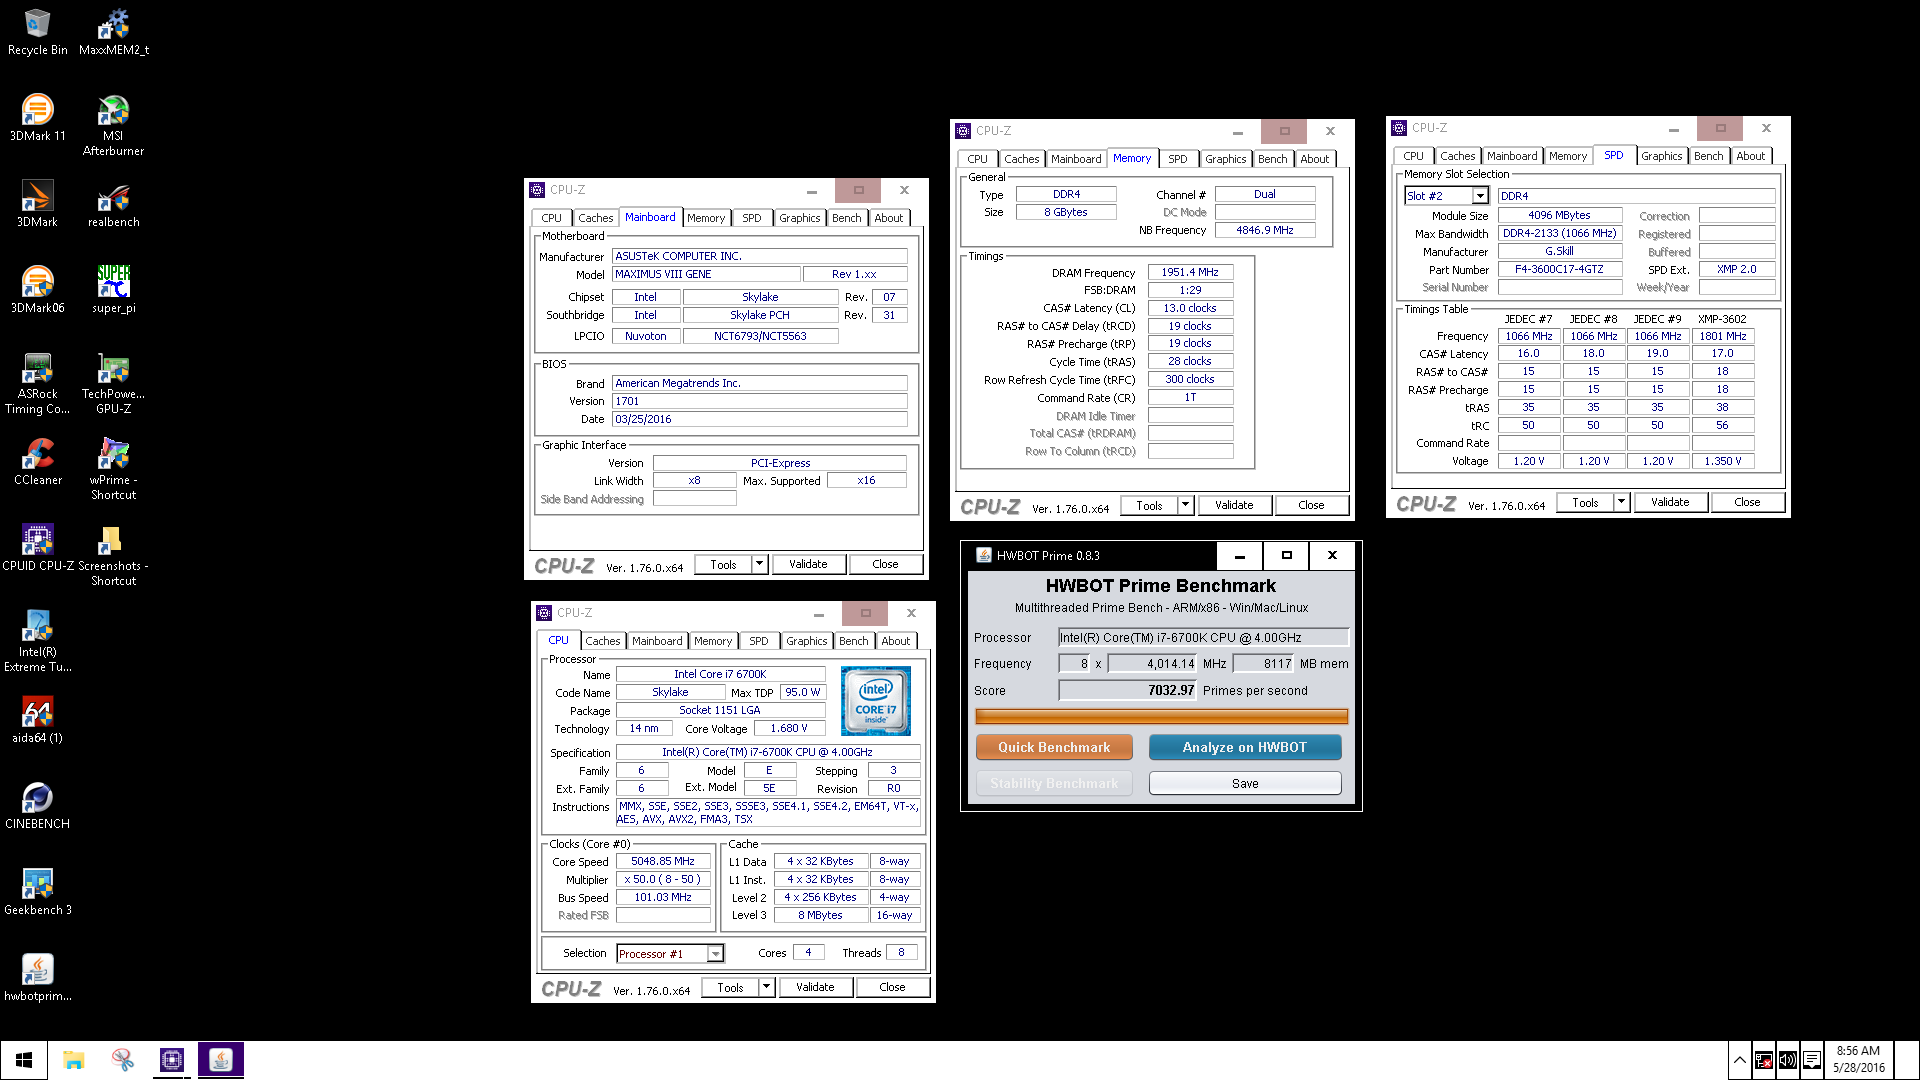Open About tab in Mainboard window
The height and width of the screenshot is (1080, 1920).
888,218
